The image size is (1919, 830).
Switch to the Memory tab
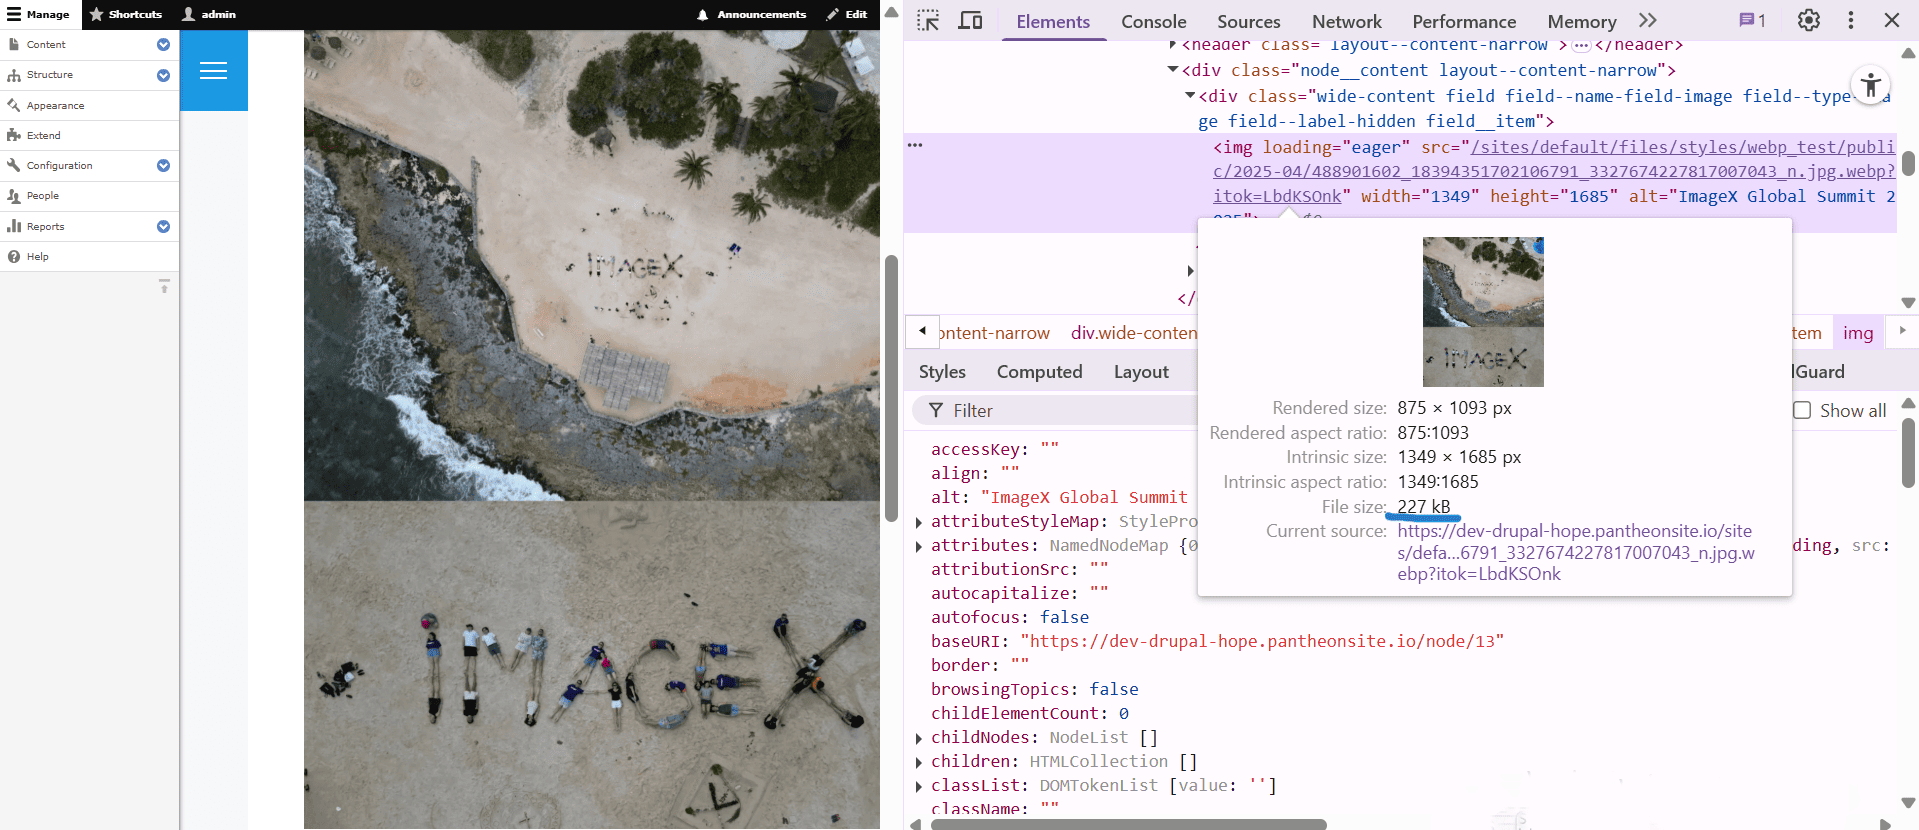pyautogui.click(x=1581, y=21)
